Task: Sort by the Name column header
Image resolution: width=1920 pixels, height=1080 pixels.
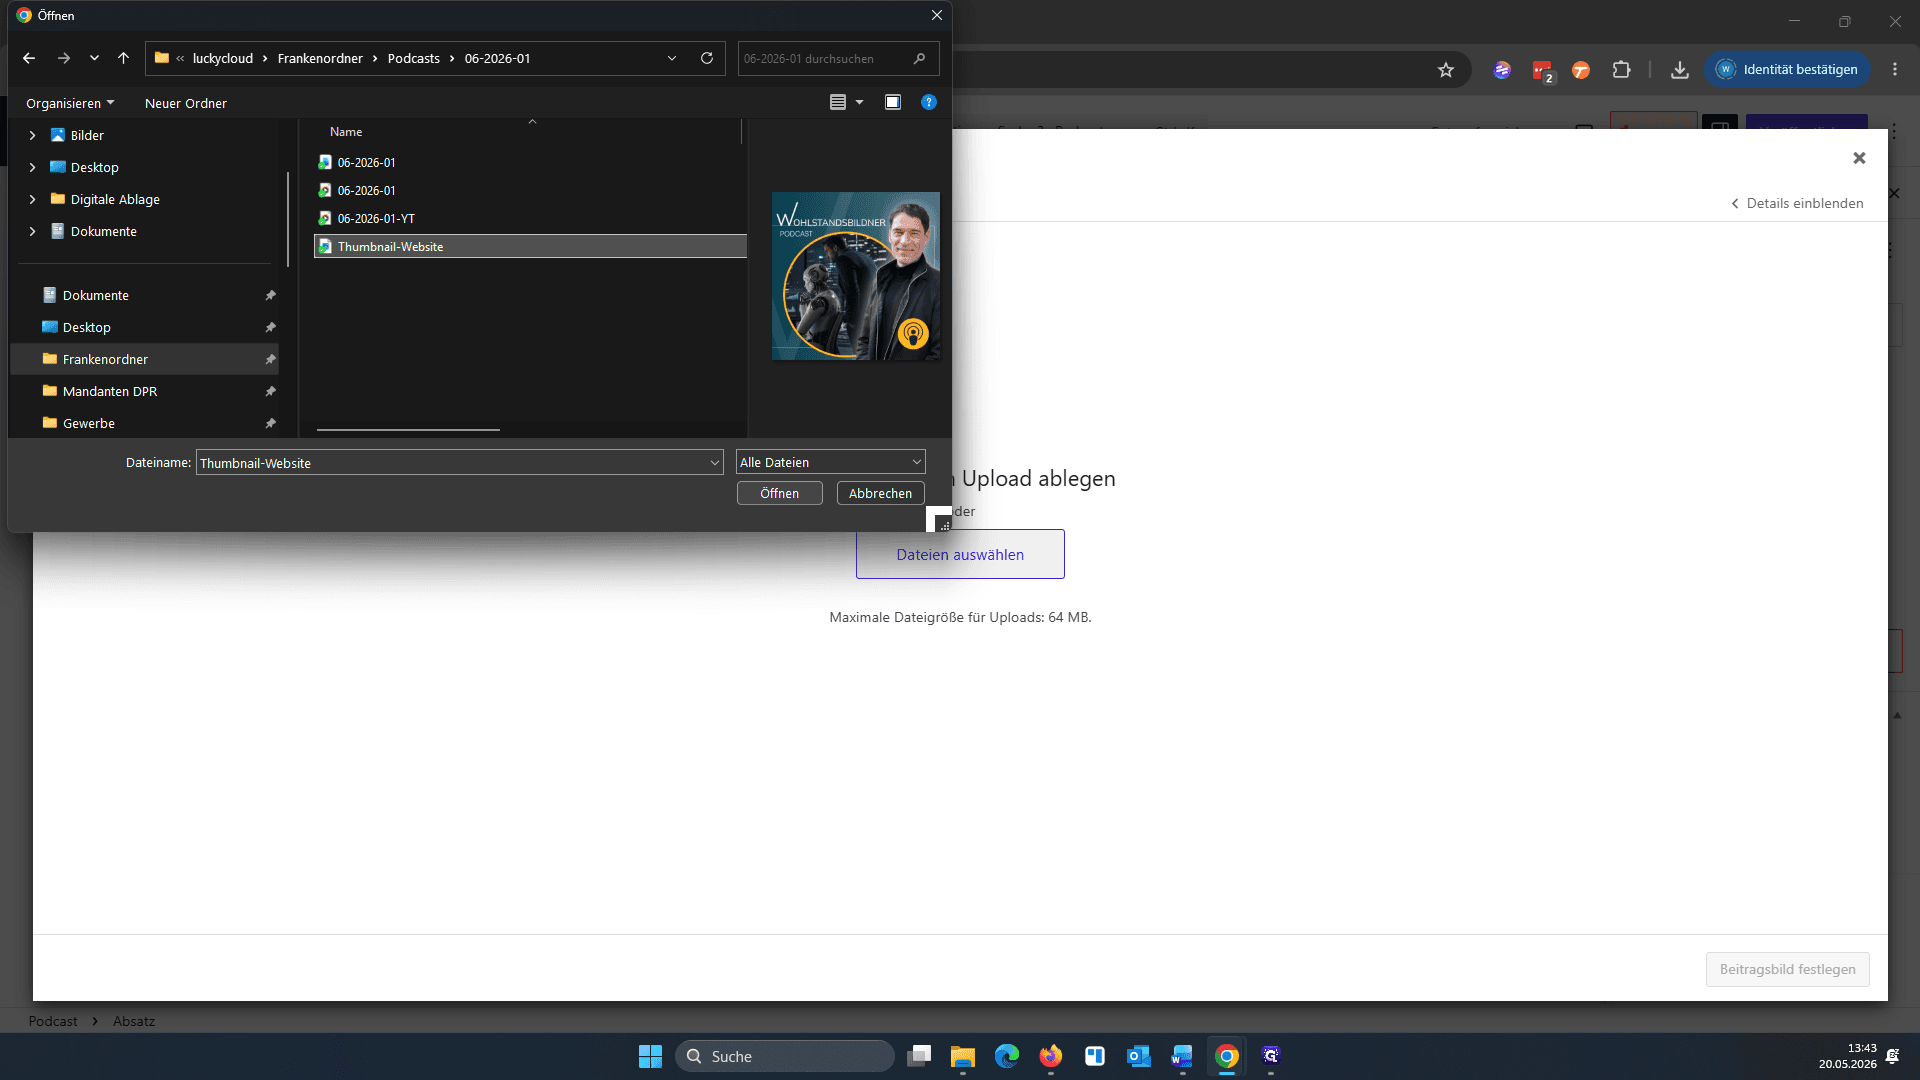Action: coord(346,132)
